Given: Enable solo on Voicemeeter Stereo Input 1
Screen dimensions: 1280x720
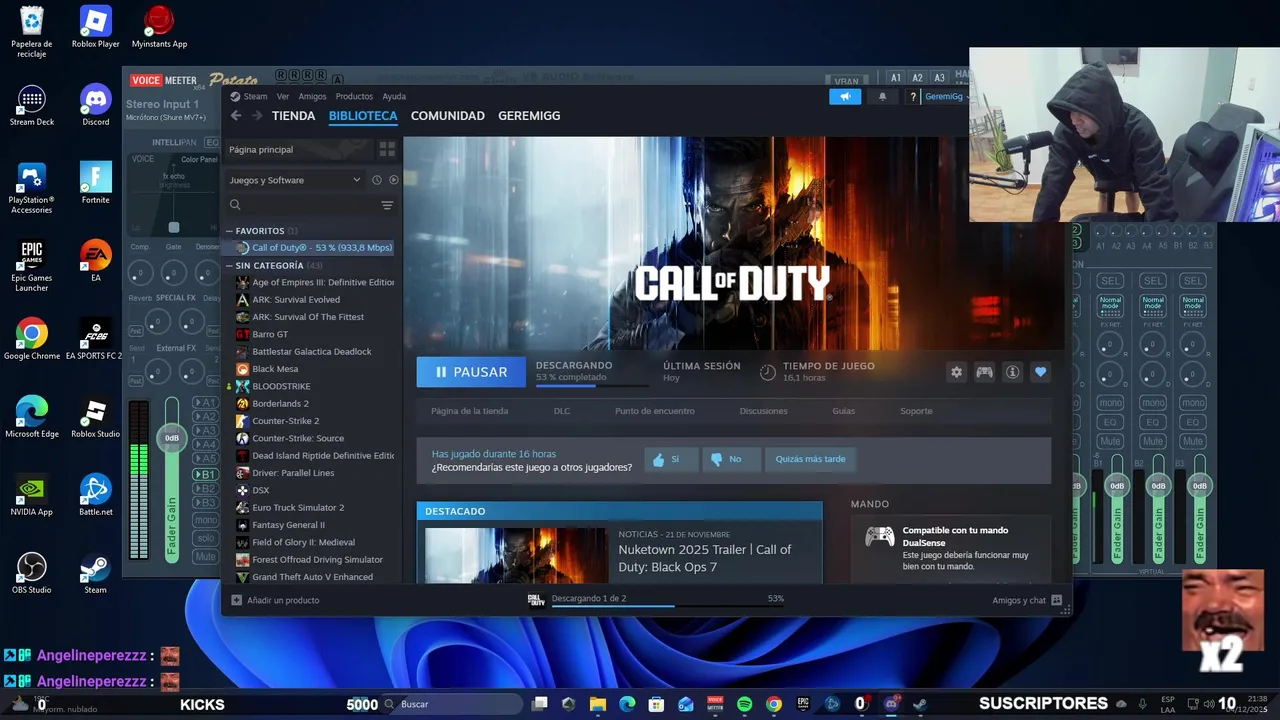Looking at the screenshot, I should [x=205, y=538].
